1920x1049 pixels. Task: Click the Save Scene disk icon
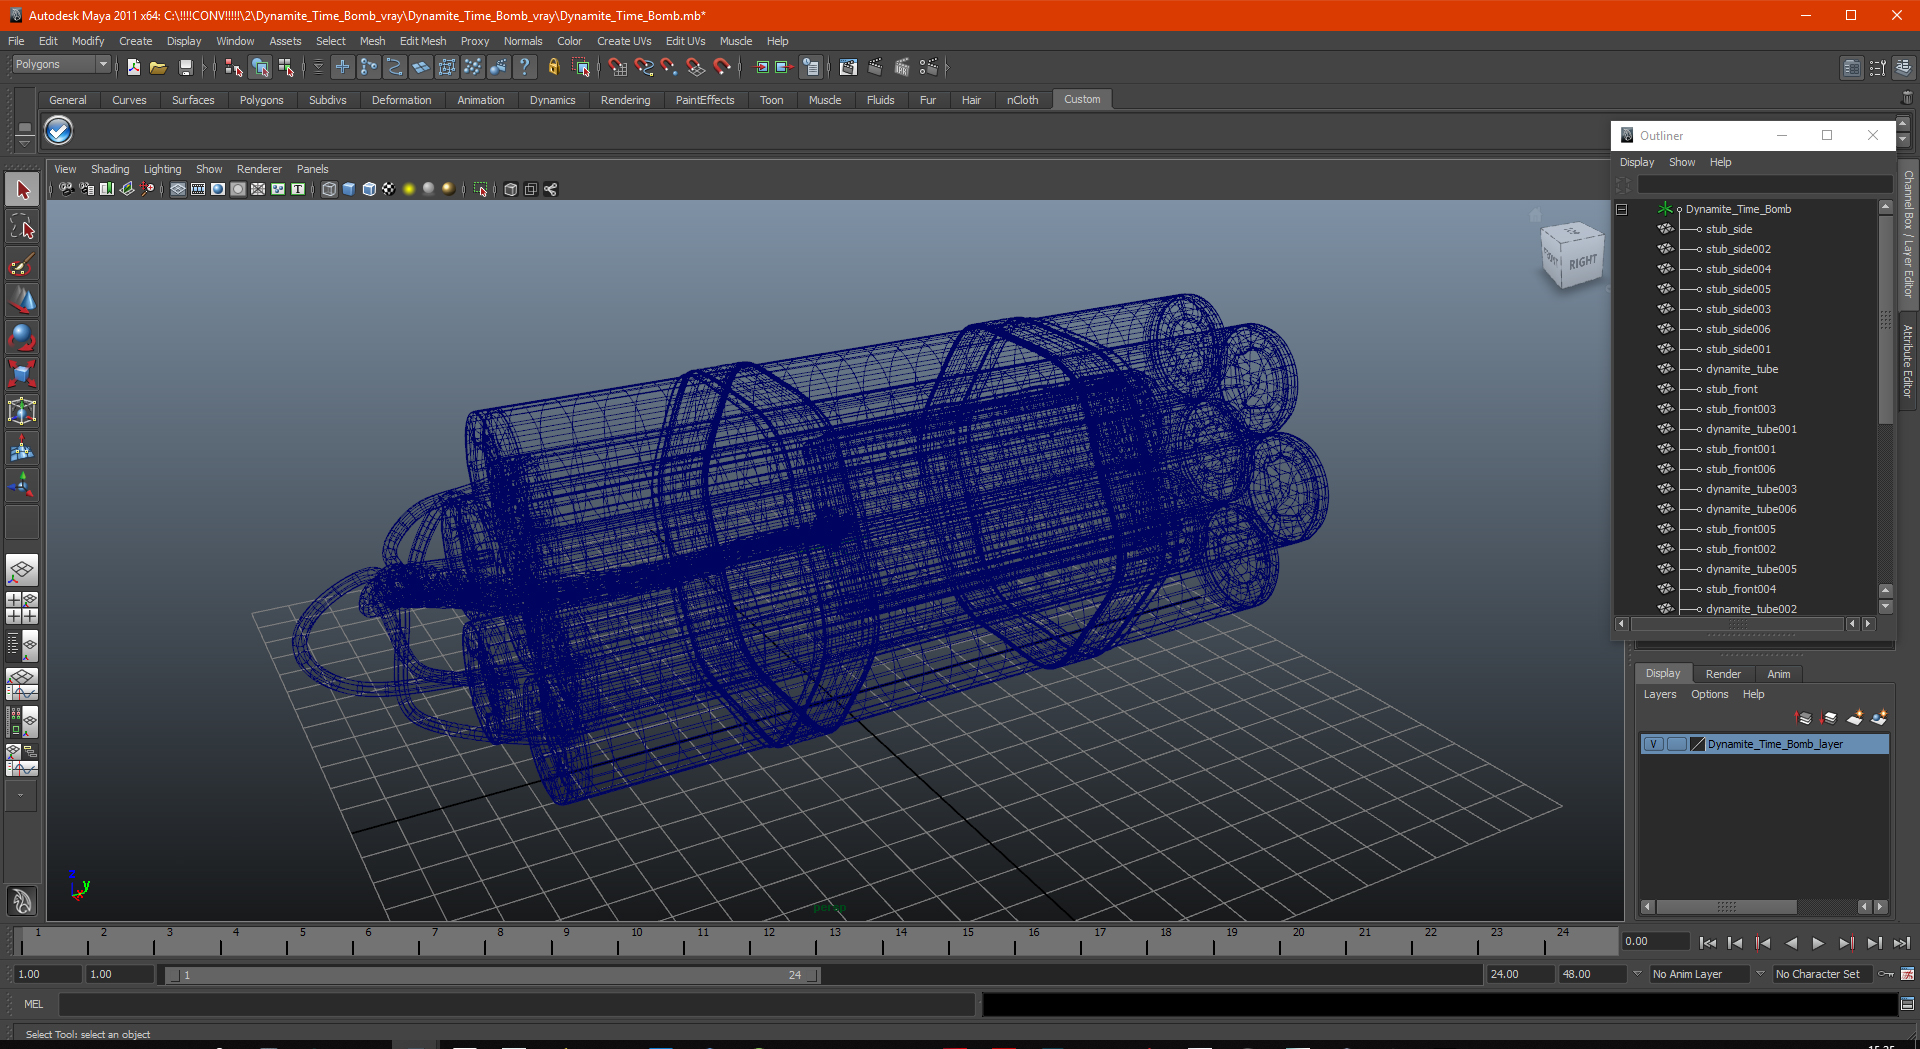coord(185,67)
